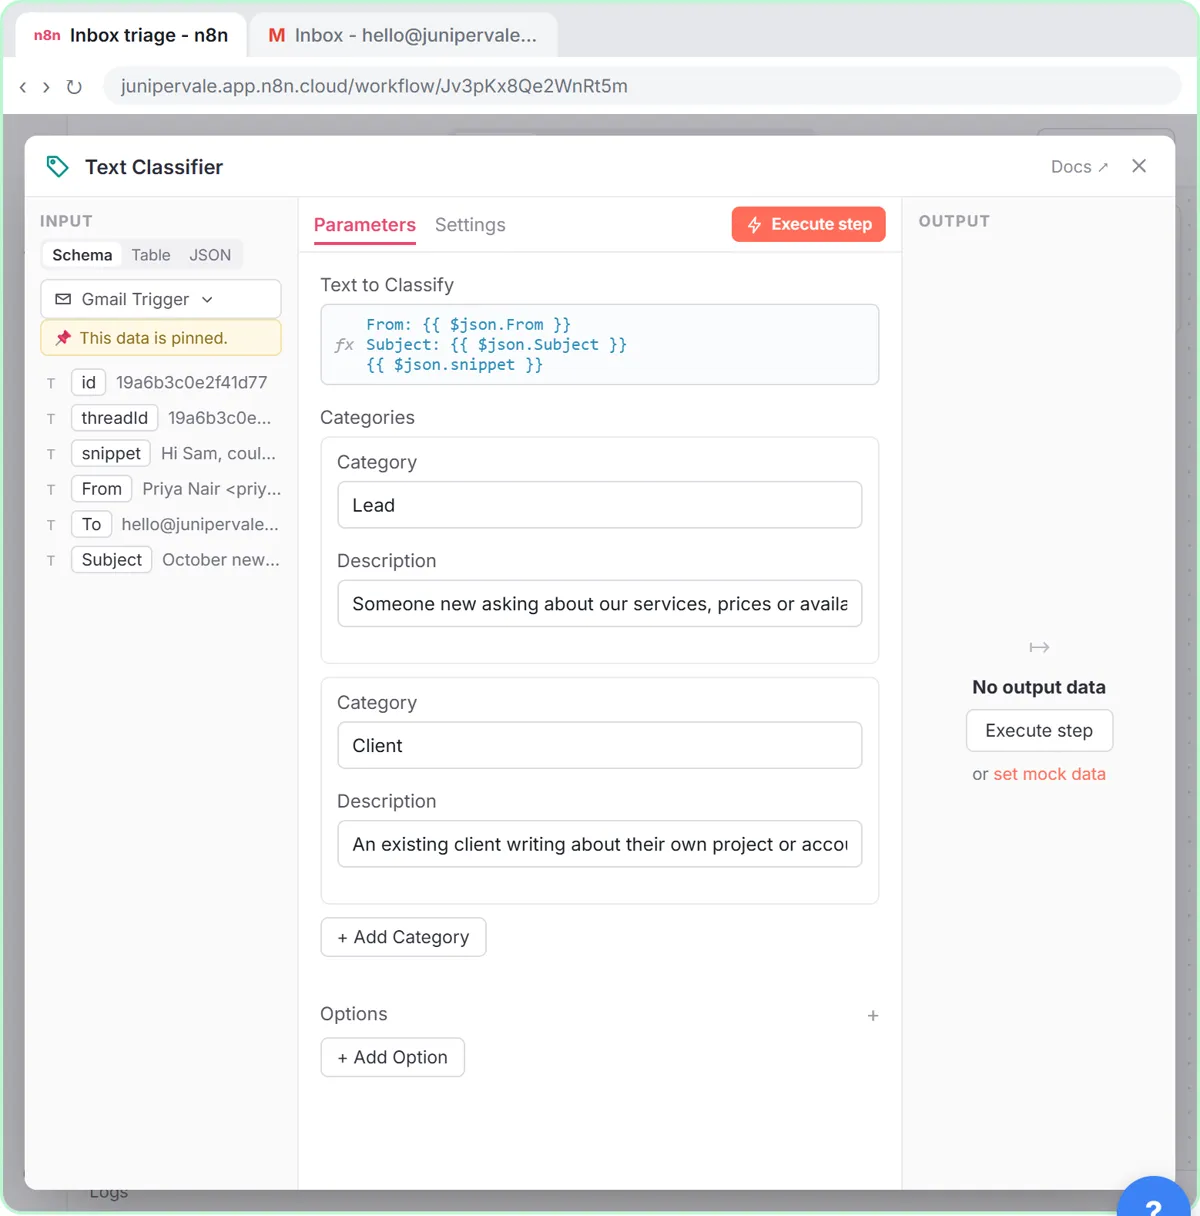This screenshot has width=1200, height=1216.
Task: Select the Schema input view
Action: (x=82, y=255)
